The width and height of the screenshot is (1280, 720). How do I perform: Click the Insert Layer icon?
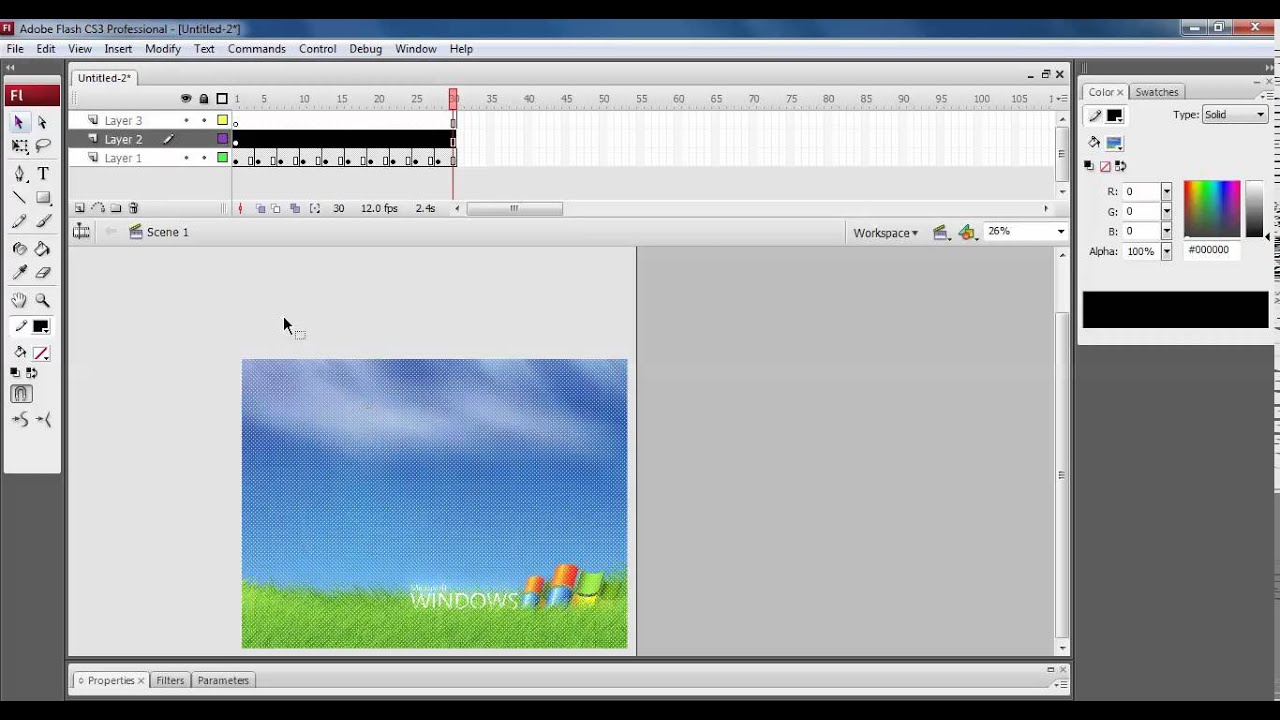(x=80, y=208)
